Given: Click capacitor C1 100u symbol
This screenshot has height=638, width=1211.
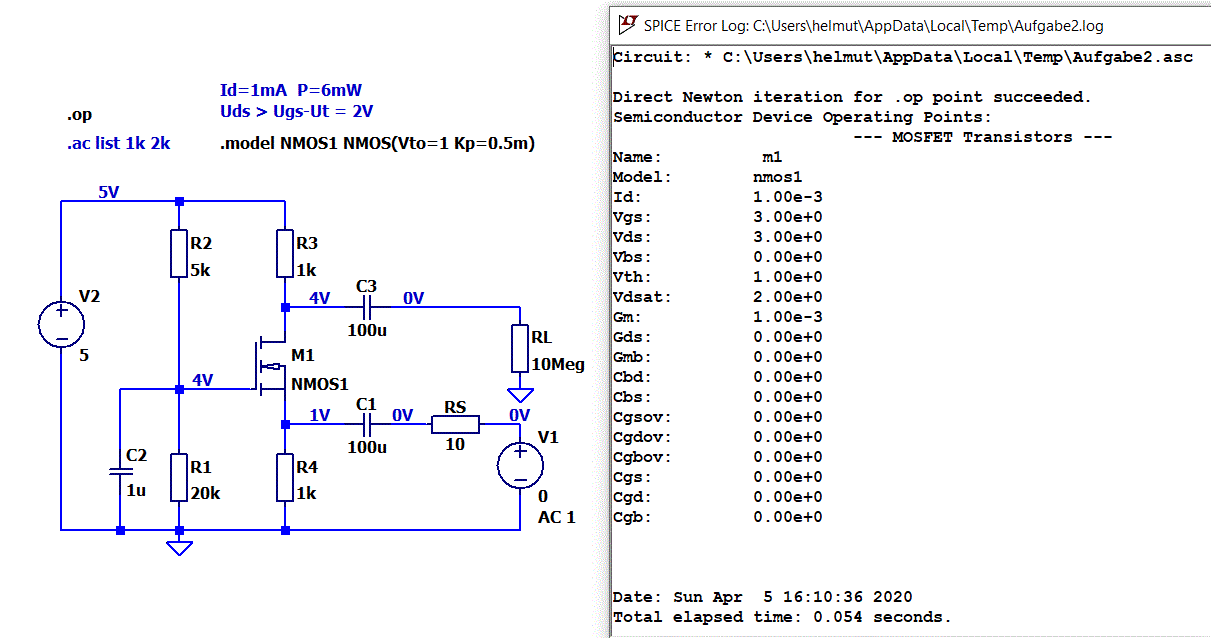Looking at the screenshot, I should (x=366, y=424).
